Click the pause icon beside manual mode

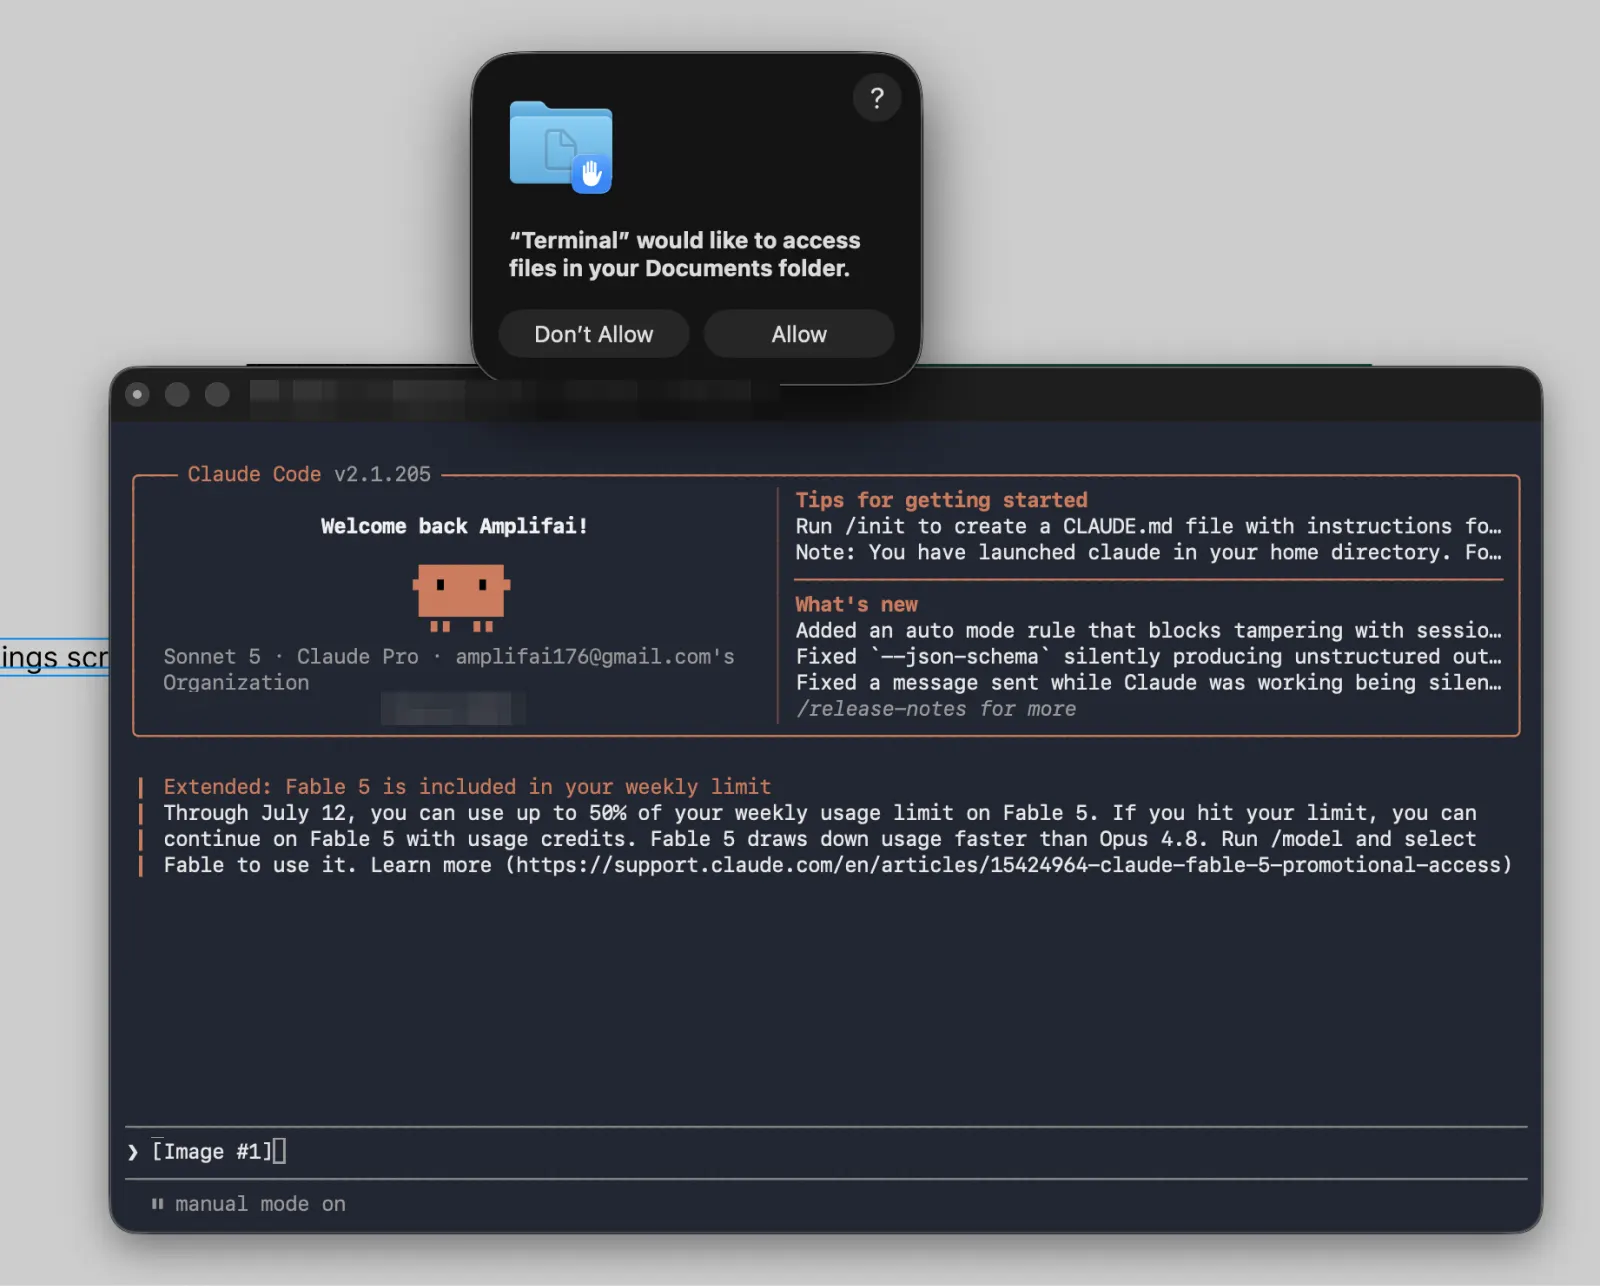pos(157,1204)
